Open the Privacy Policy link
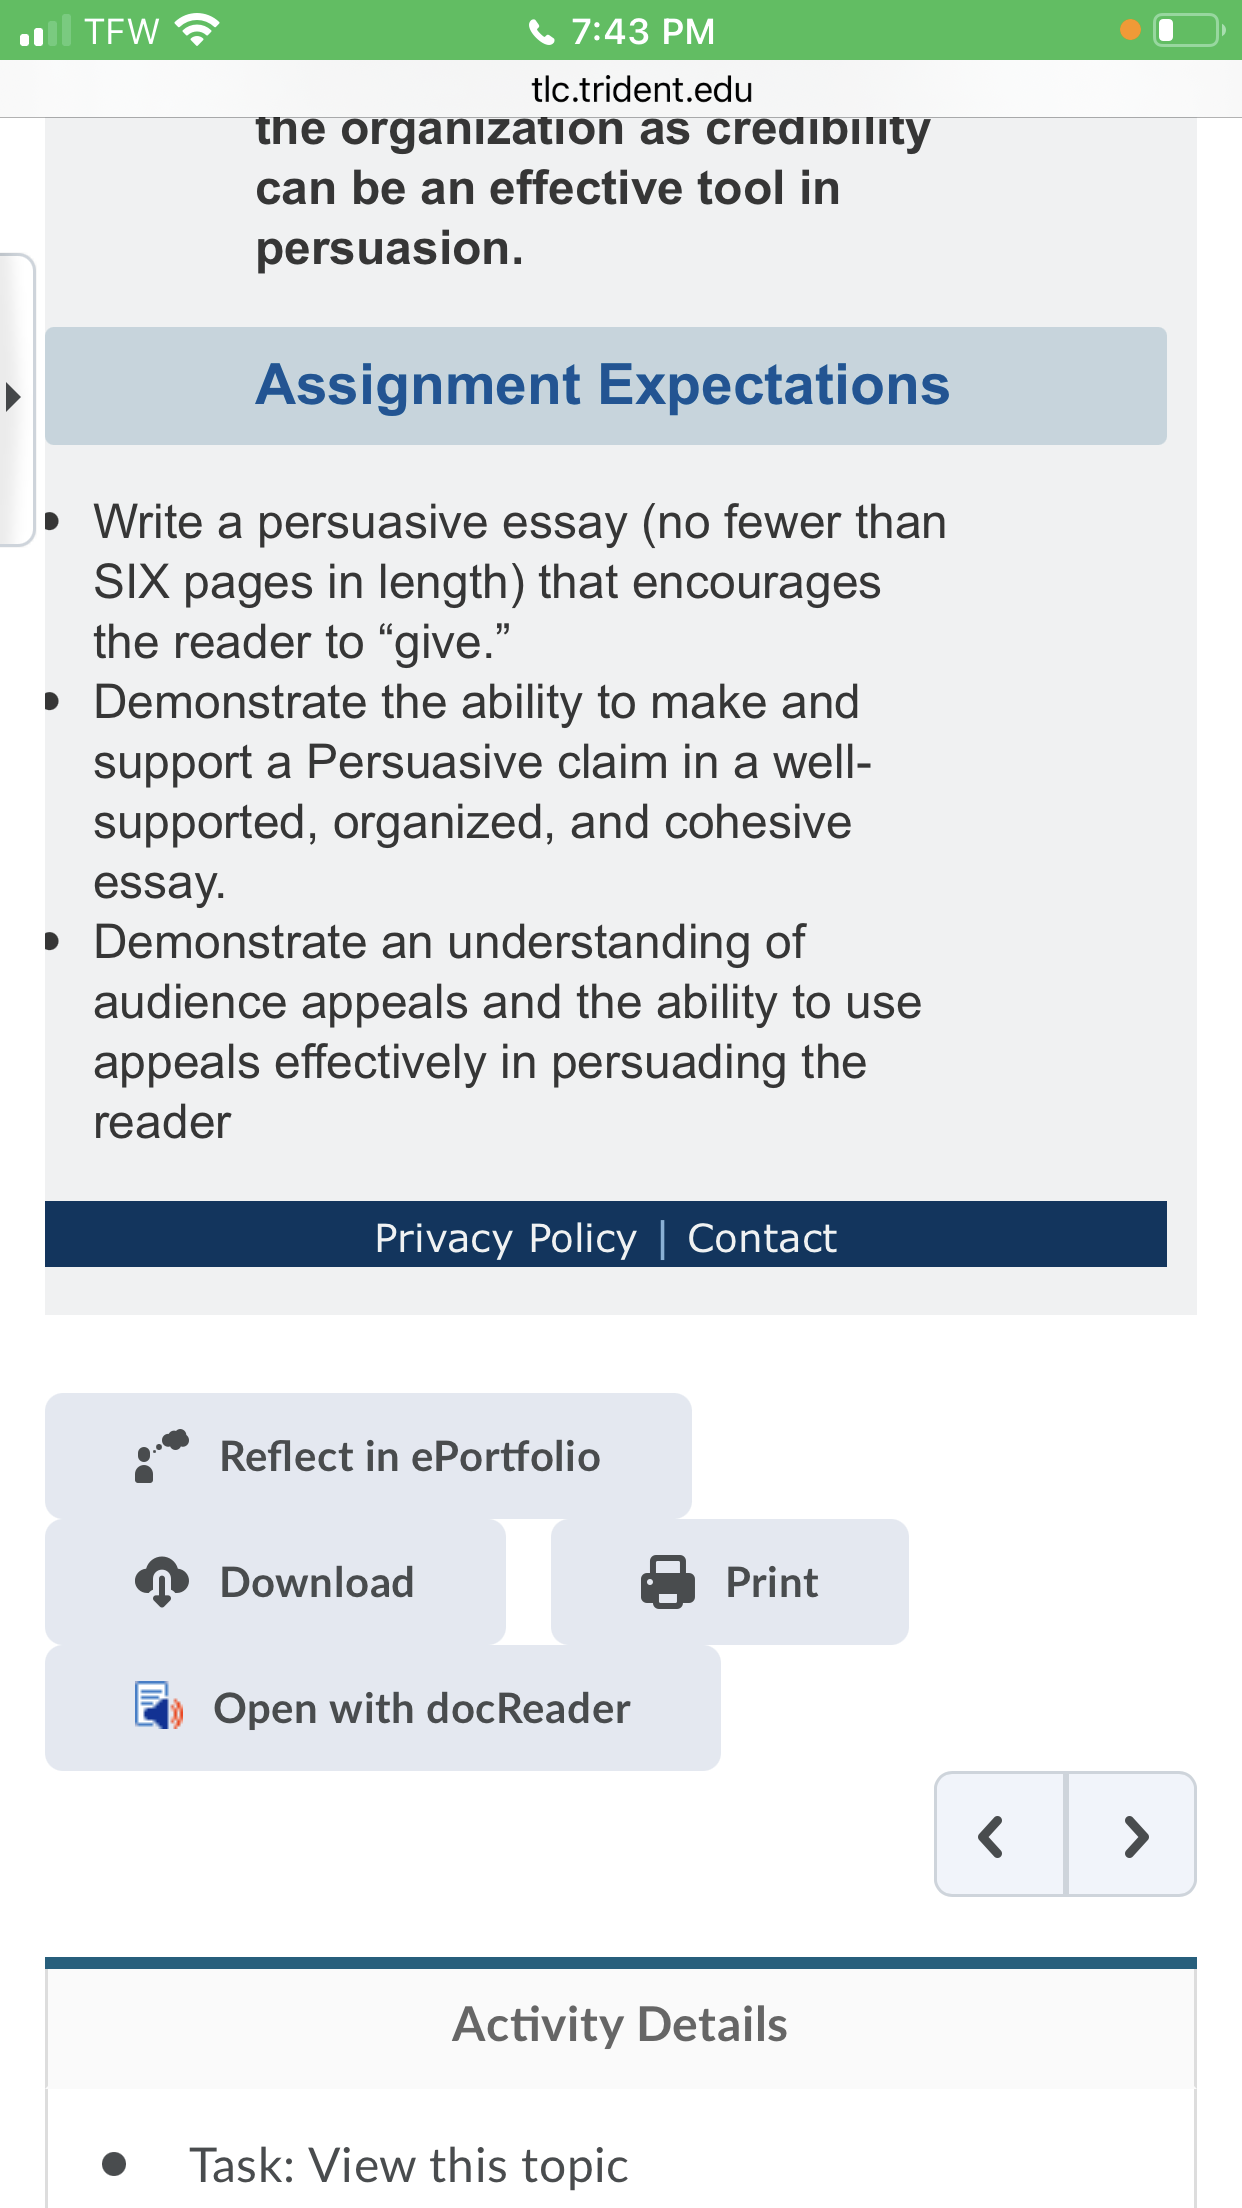 tap(505, 1238)
